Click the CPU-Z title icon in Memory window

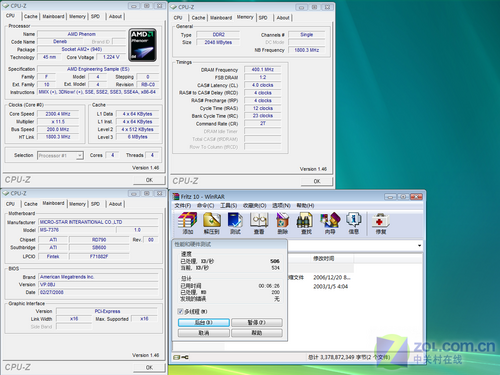173,7
